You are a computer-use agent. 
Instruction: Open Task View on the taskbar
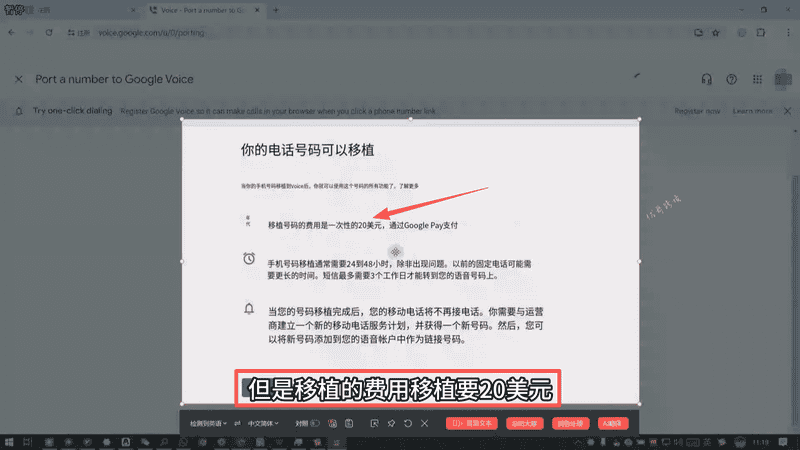[27, 442]
